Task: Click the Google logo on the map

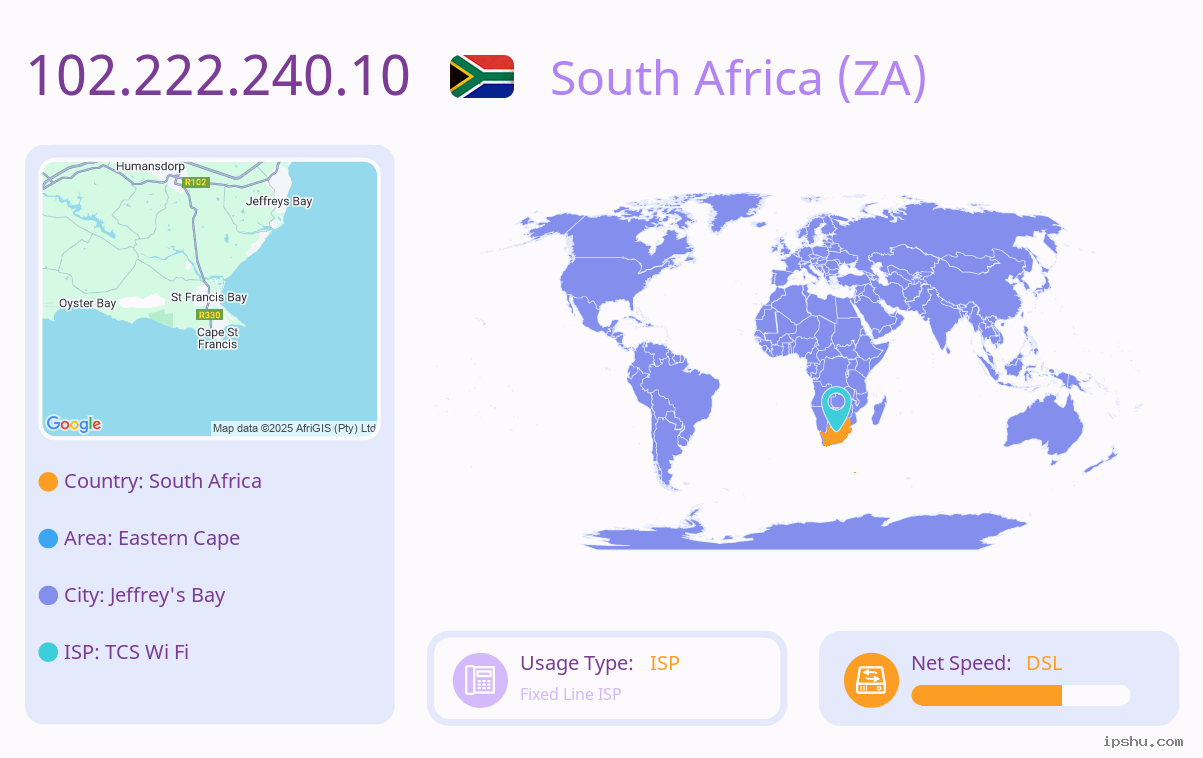Action: 74,424
